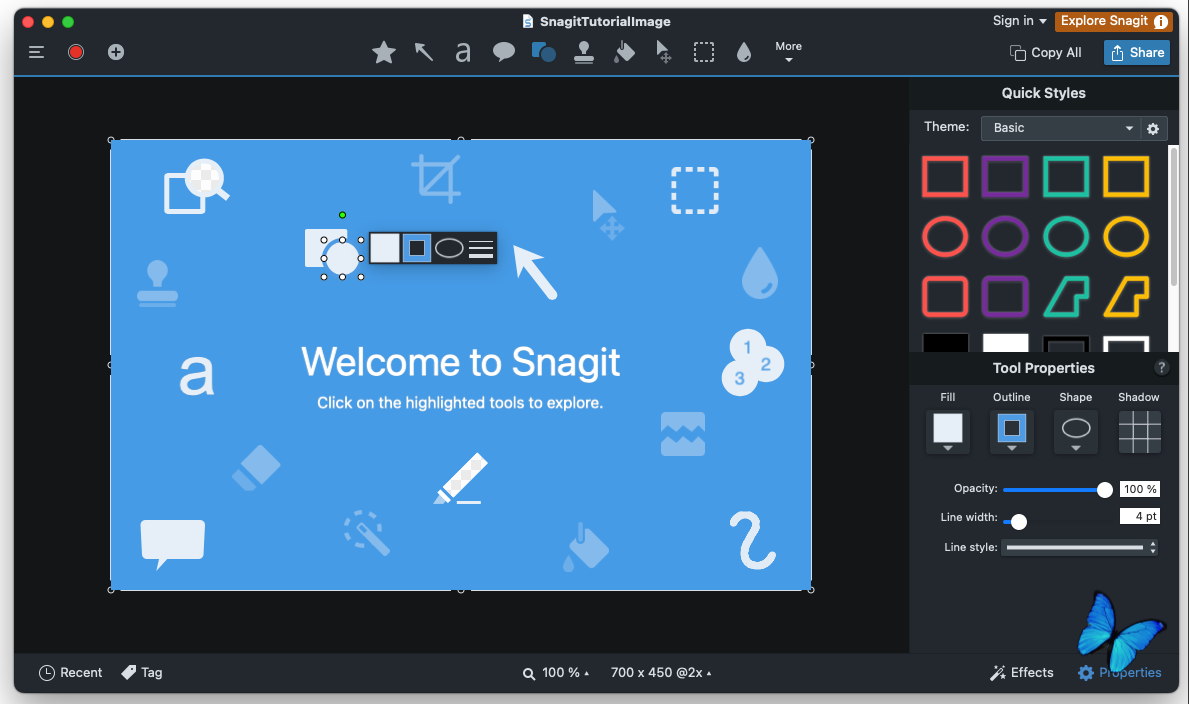Click the speech bubble icon on the canvas
Image resolution: width=1189 pixels, height=704 pixels.
pyautogui.click(x=173, y=545)
